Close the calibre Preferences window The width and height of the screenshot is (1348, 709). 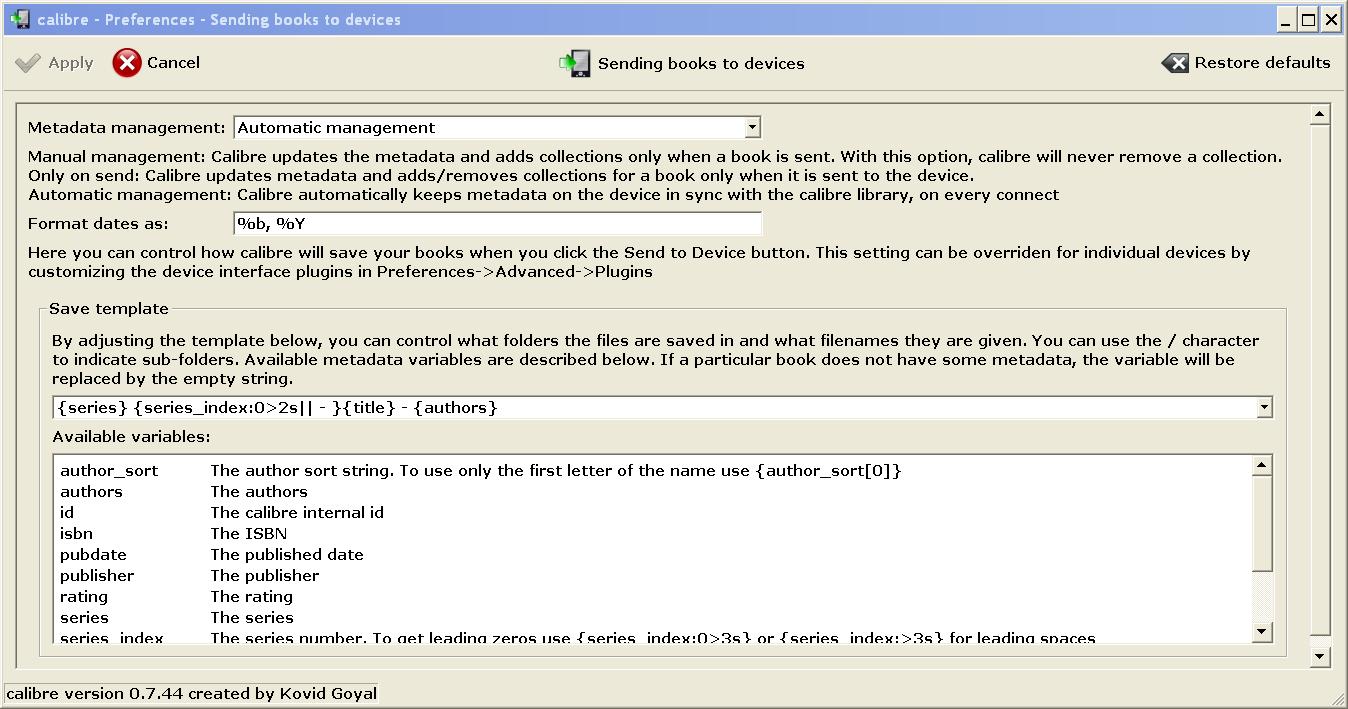[1331, 19]
